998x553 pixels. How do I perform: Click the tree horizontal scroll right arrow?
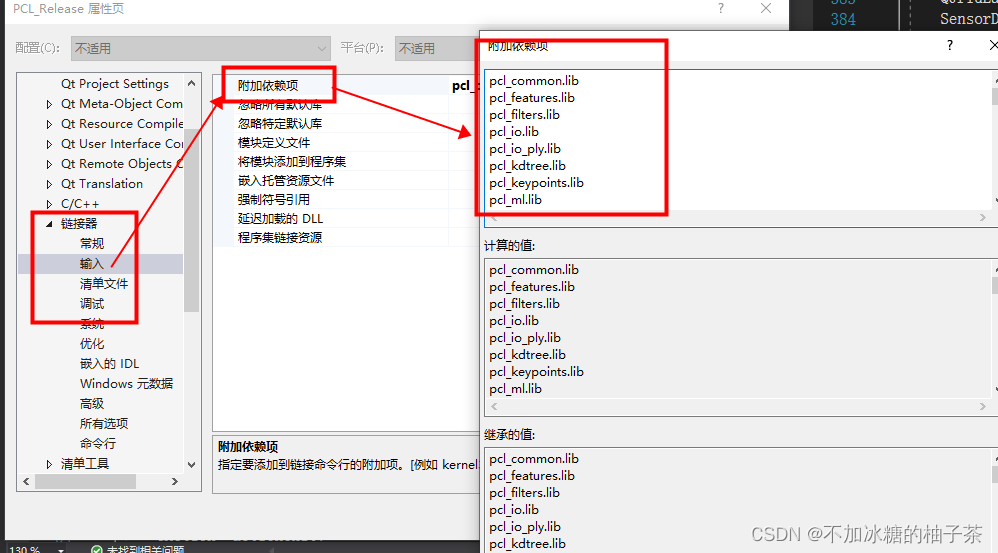tap(175, 482)
